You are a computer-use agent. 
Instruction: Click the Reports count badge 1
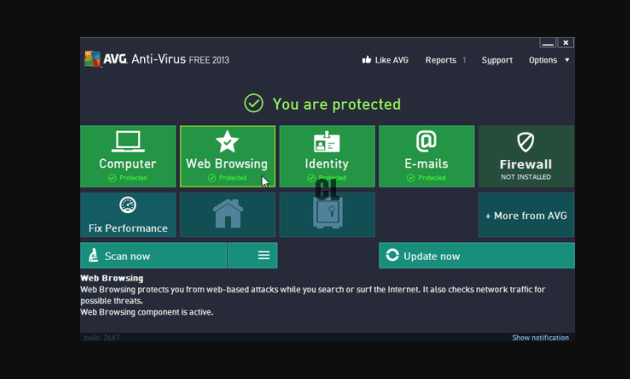click(464, 60)
